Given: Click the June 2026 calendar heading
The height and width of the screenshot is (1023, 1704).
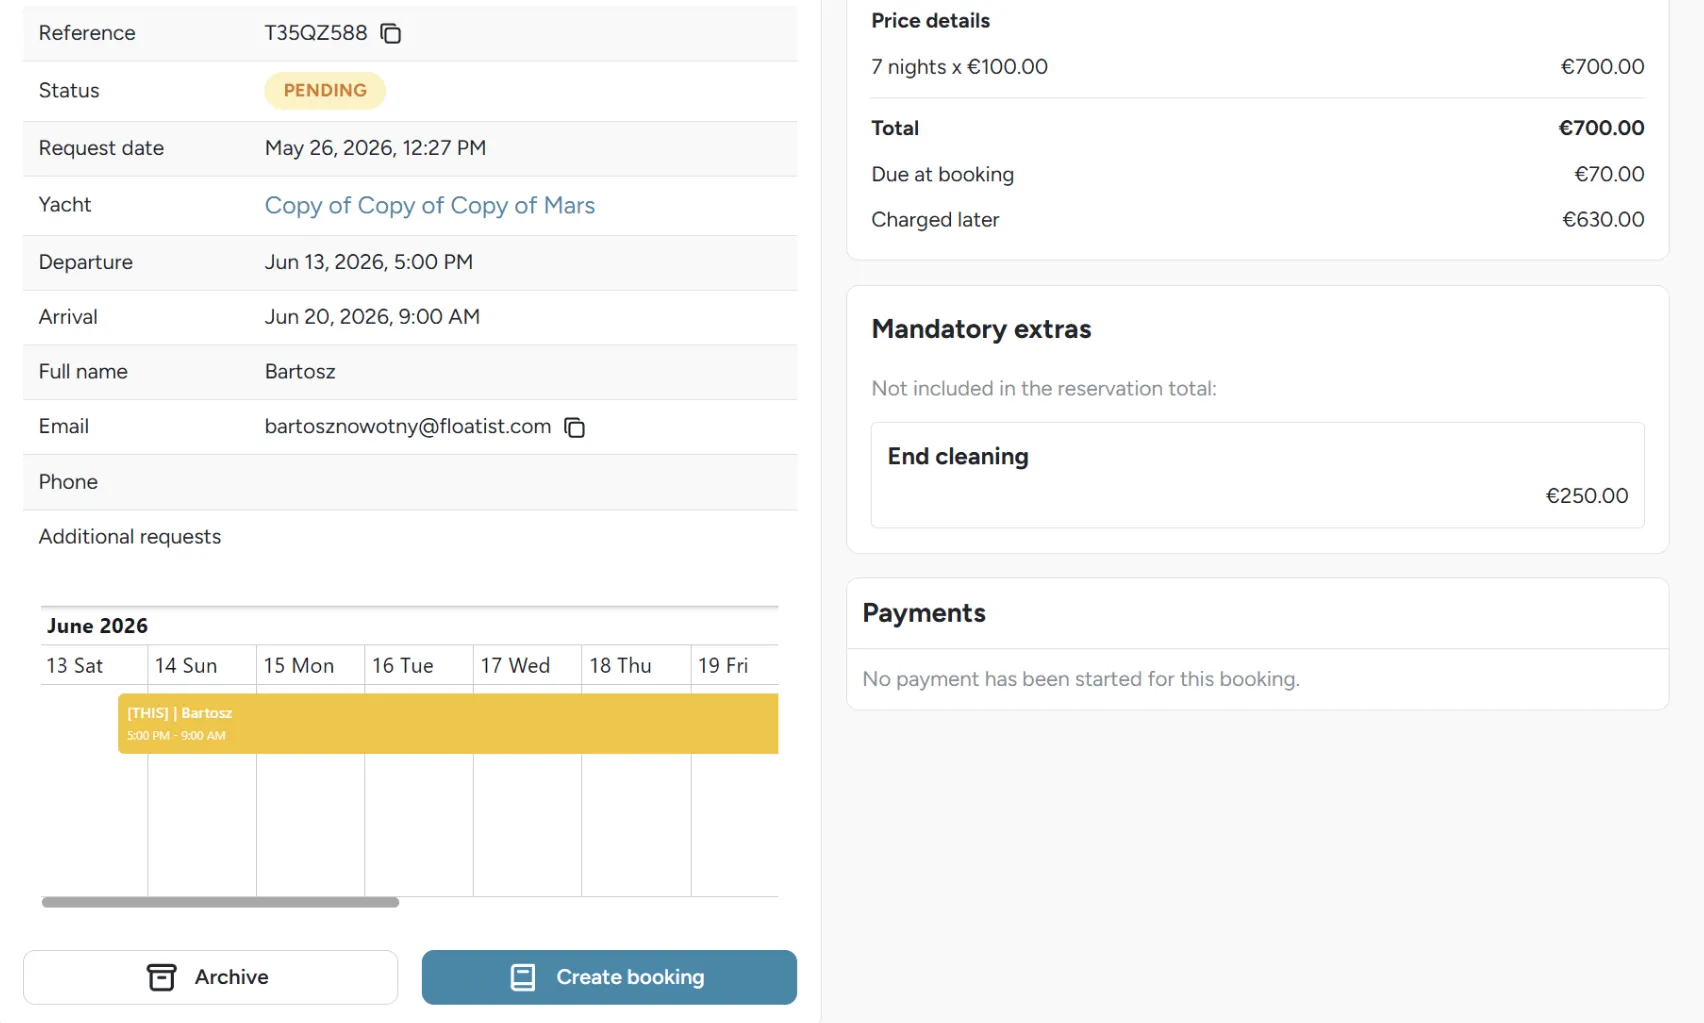Looking at the screenshot, I should (97, 626).
